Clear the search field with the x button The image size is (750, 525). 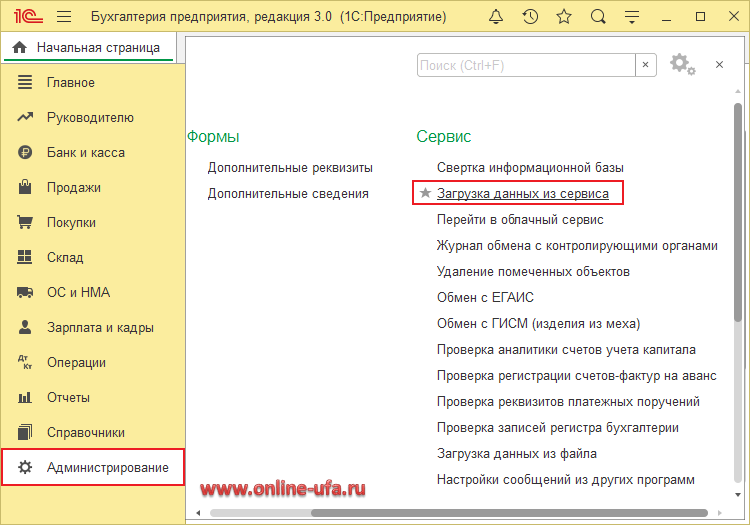click(647, 65)
